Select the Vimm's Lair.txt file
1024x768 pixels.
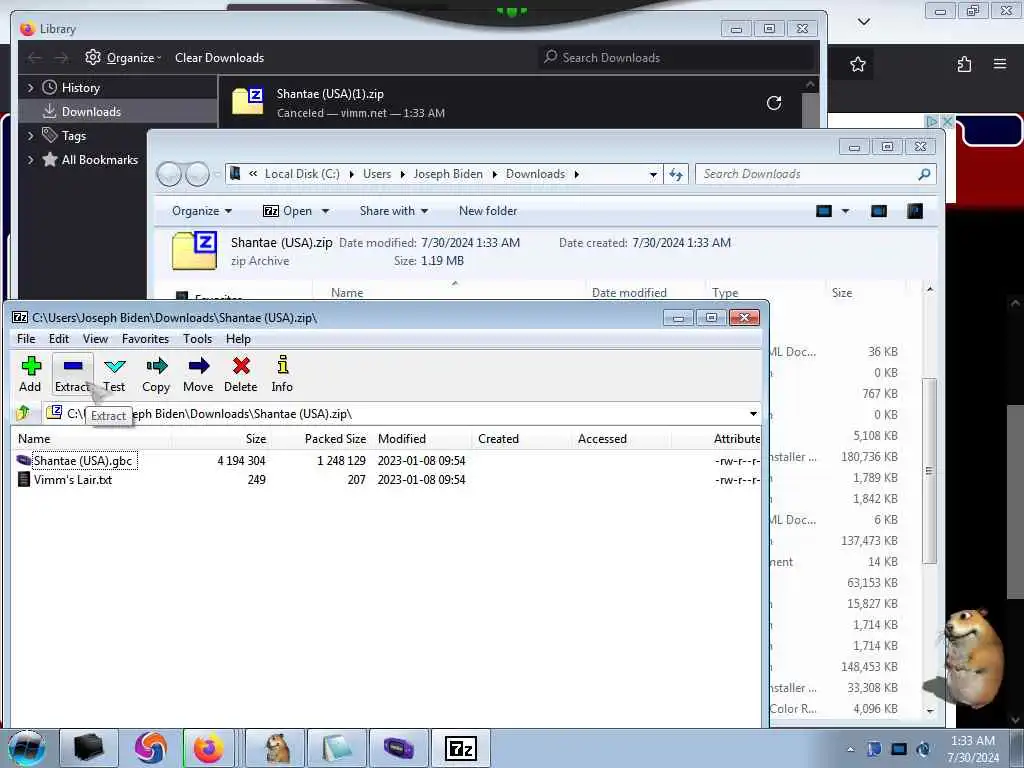coord(72,479)
